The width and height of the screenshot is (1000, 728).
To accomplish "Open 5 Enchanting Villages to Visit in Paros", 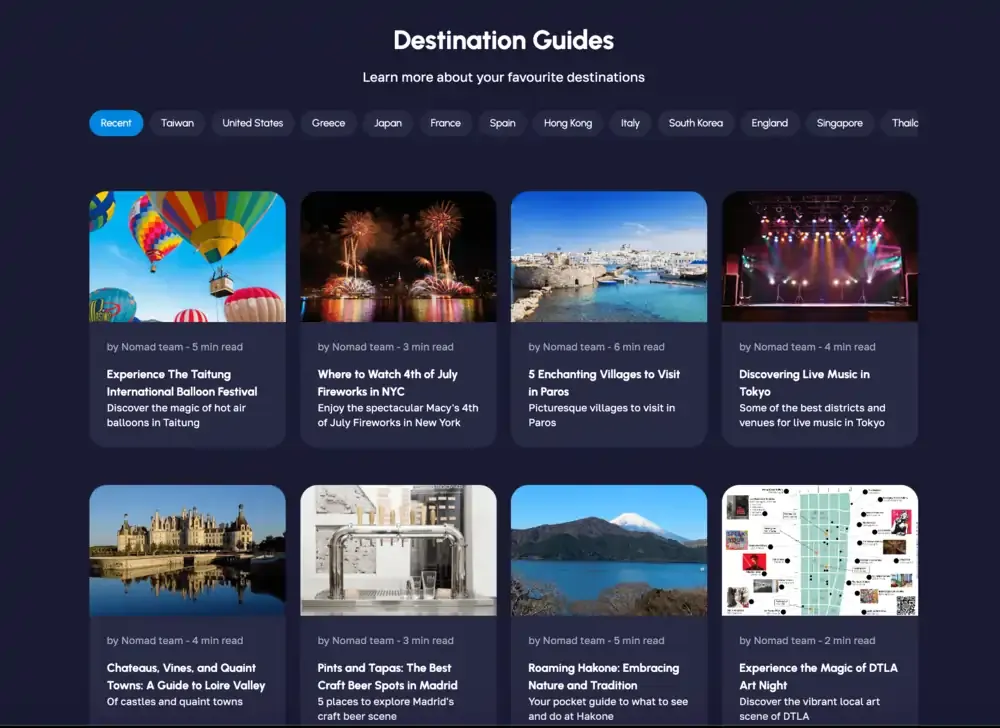I will click(604, 382).
